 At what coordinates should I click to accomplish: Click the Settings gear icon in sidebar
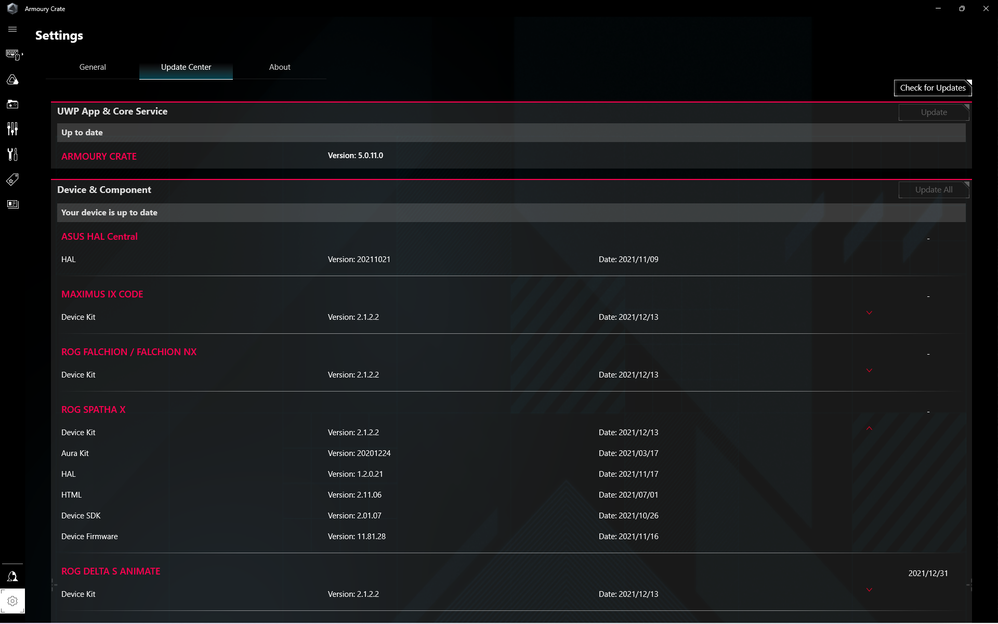[12, 601]
